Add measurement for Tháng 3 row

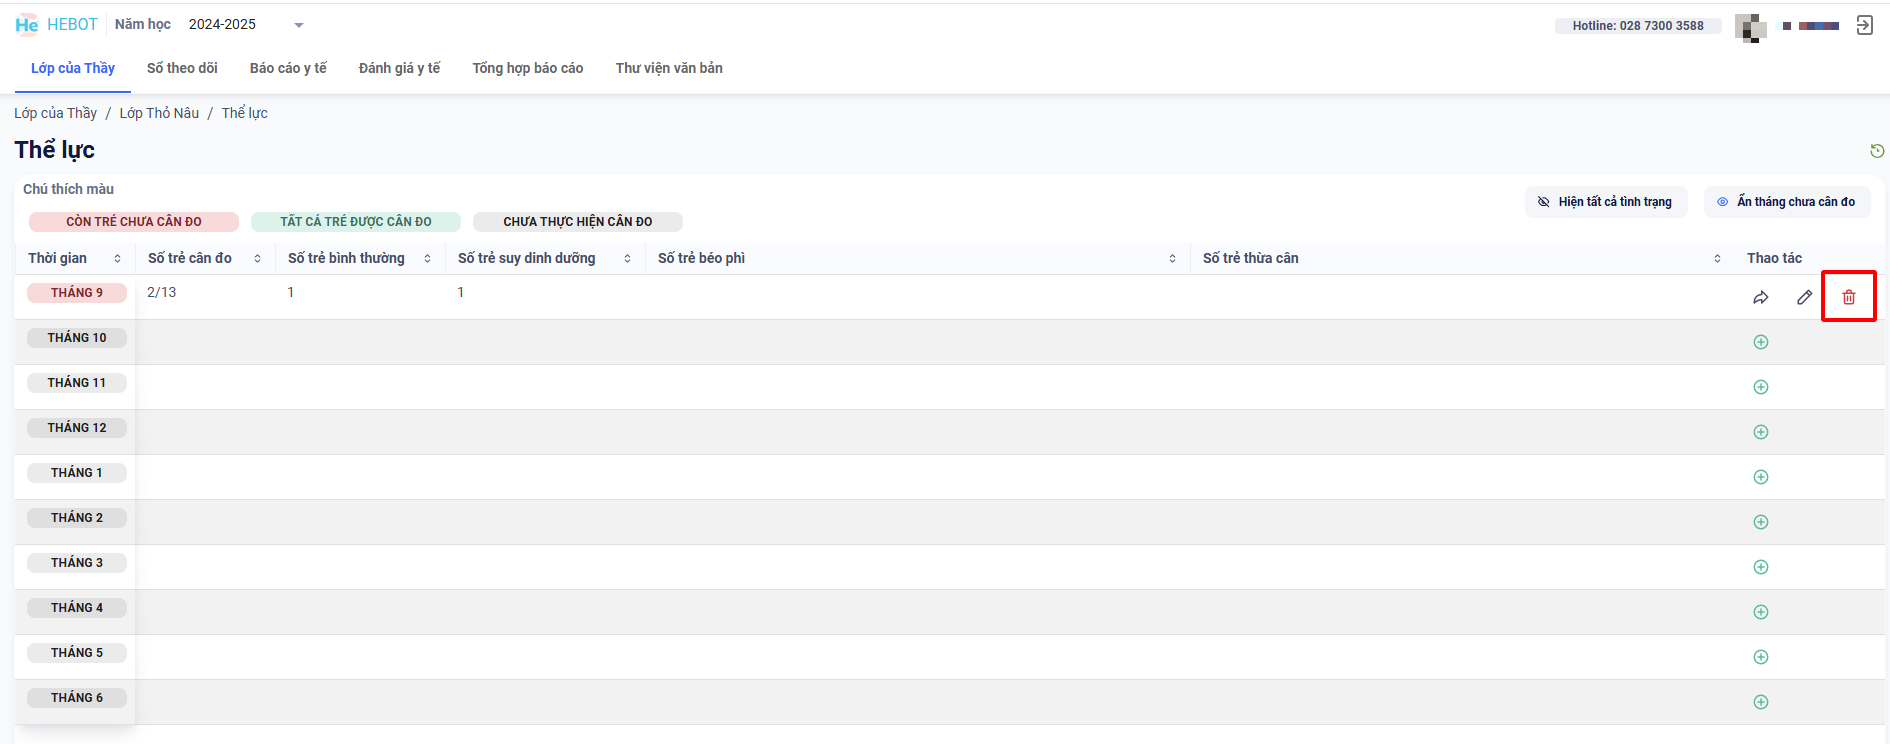point(1760,567)
